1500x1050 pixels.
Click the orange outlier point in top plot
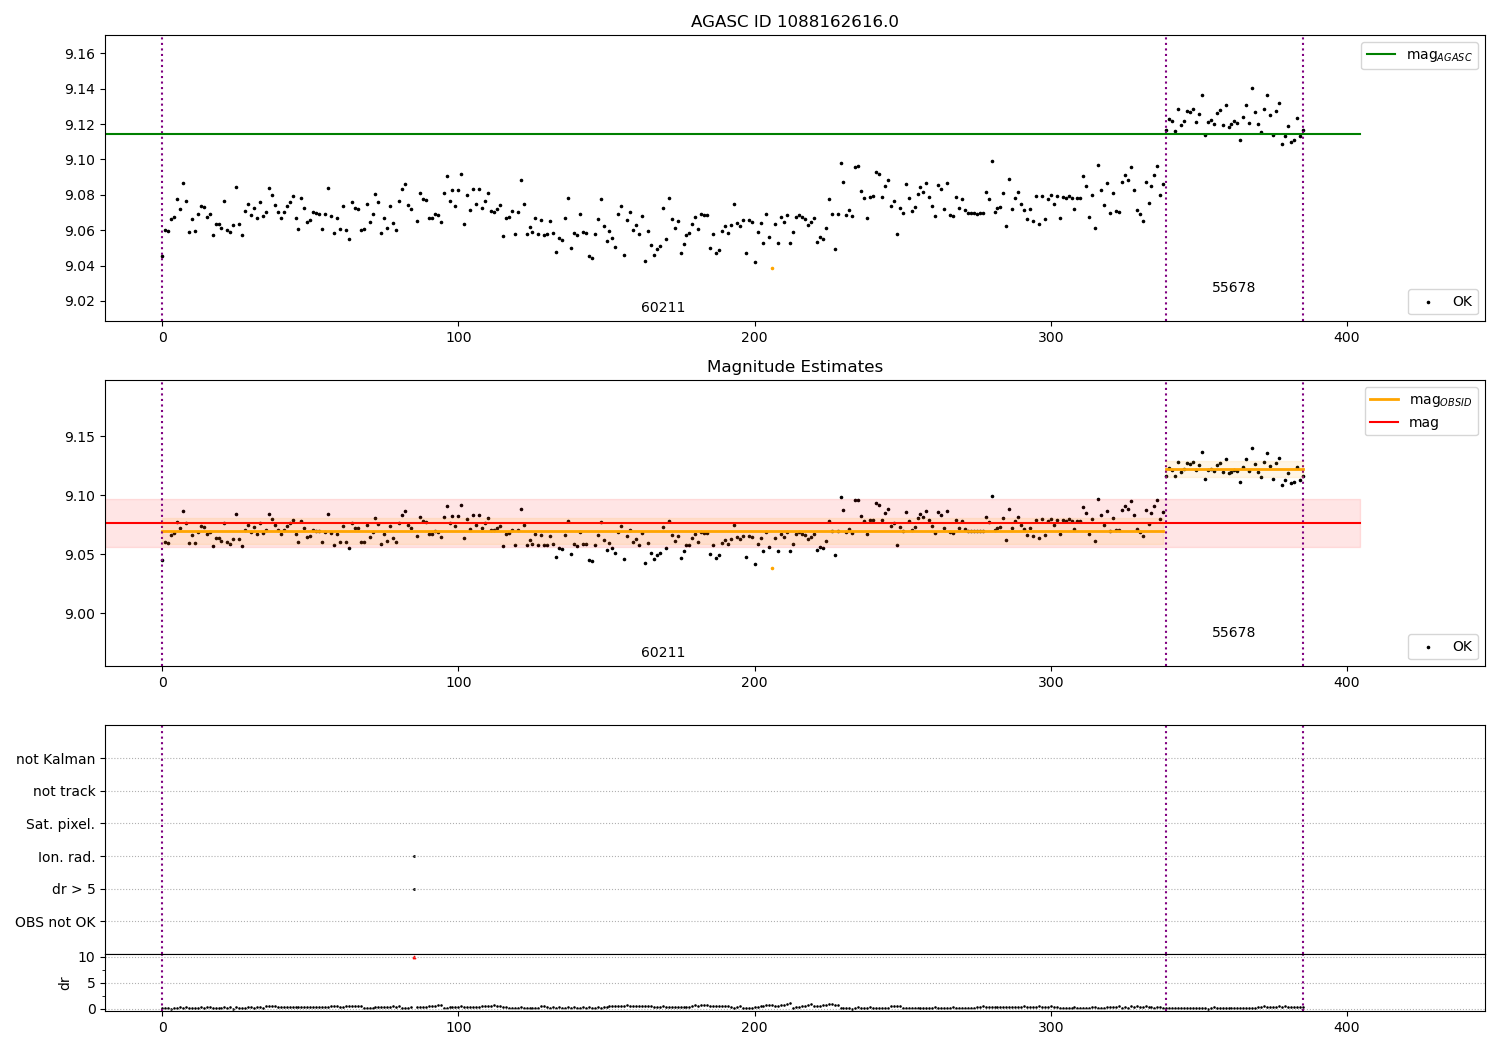[771, 268]
